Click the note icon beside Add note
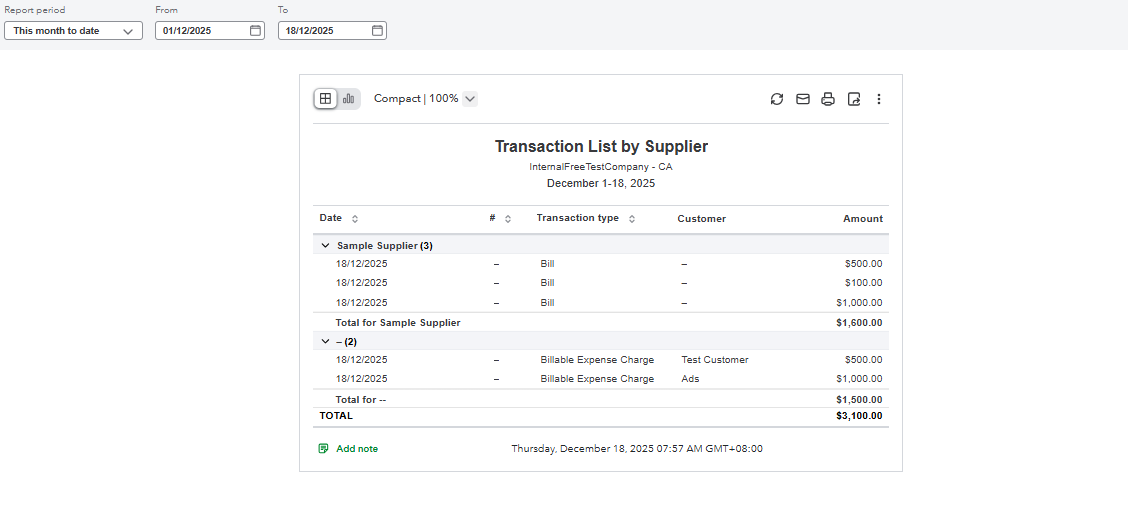 pyautogui.click(x=324, y=448)
